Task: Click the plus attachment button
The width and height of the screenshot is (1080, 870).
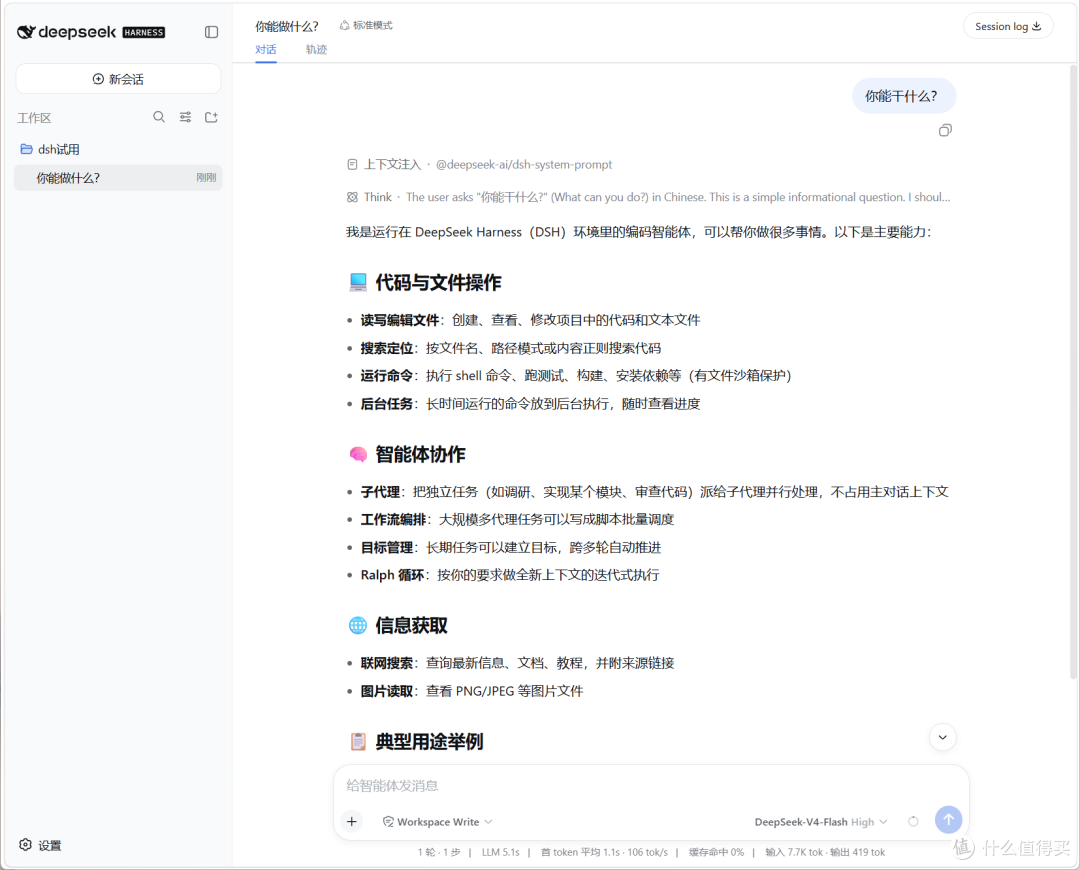Action: point(352,821)
